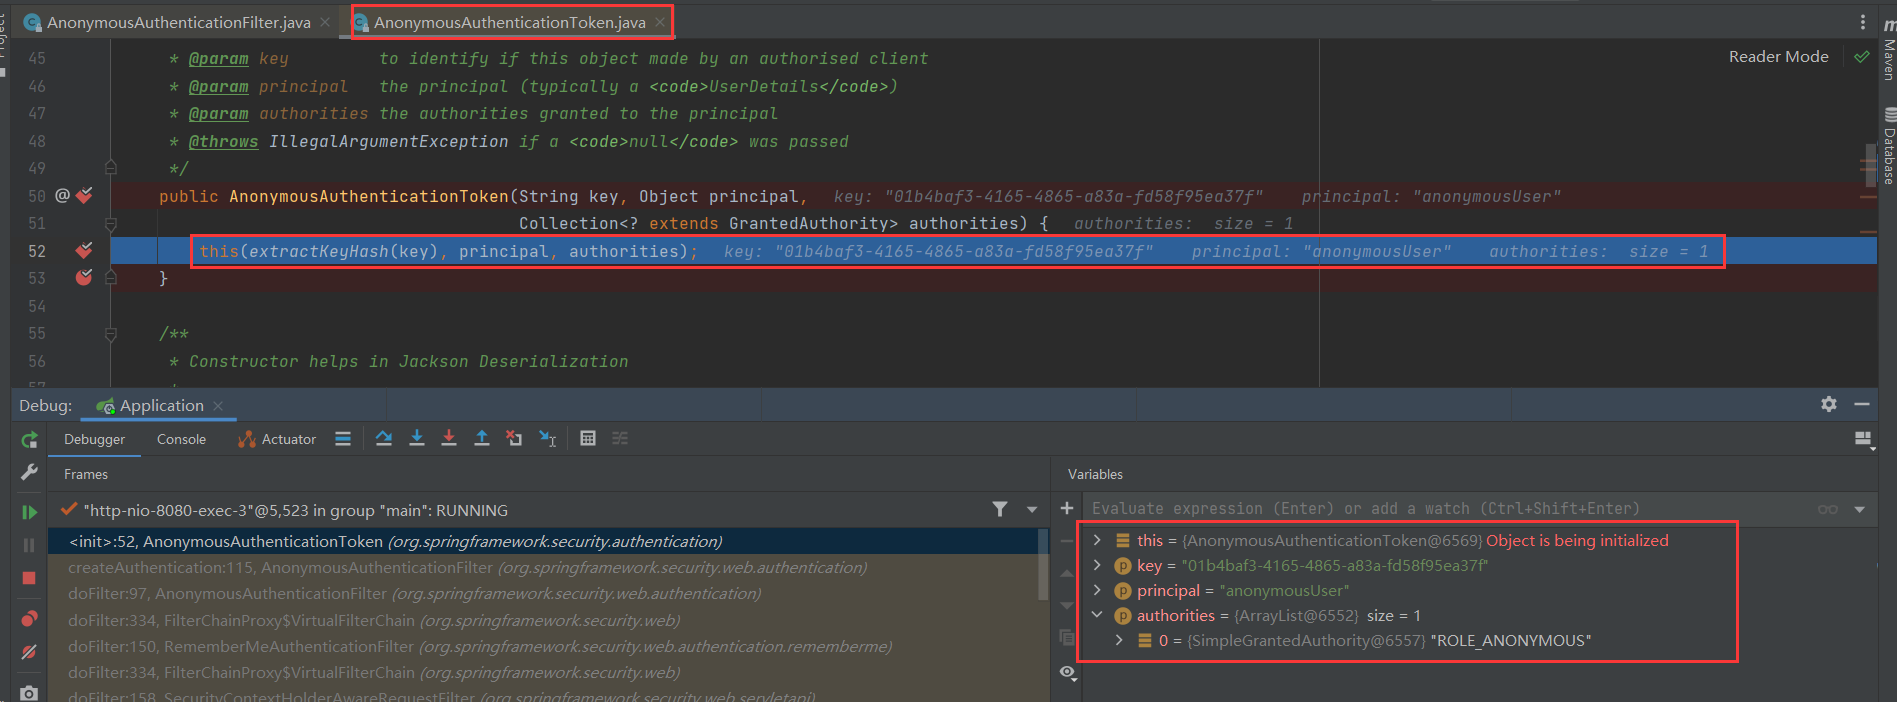The image size is (1897, 702).
Task: Open Debug panel gear settings
Action: pos(1829,404)
